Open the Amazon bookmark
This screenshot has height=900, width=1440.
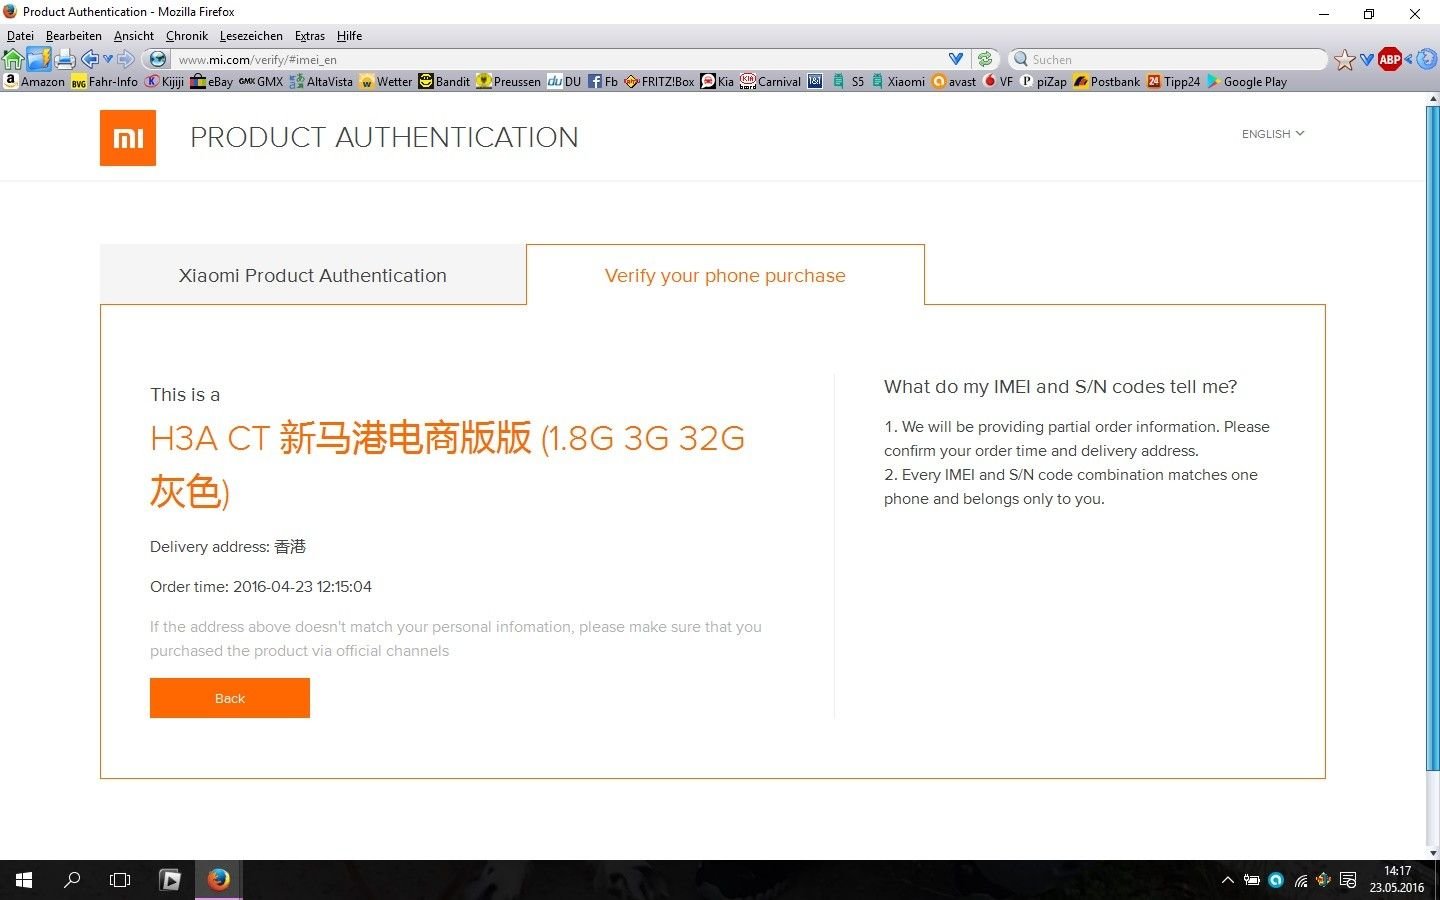34,81
